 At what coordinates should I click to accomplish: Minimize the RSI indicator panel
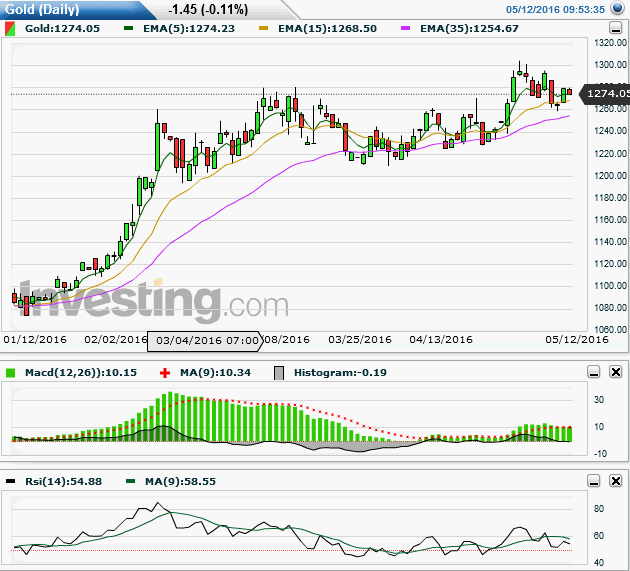click(594, 481)
